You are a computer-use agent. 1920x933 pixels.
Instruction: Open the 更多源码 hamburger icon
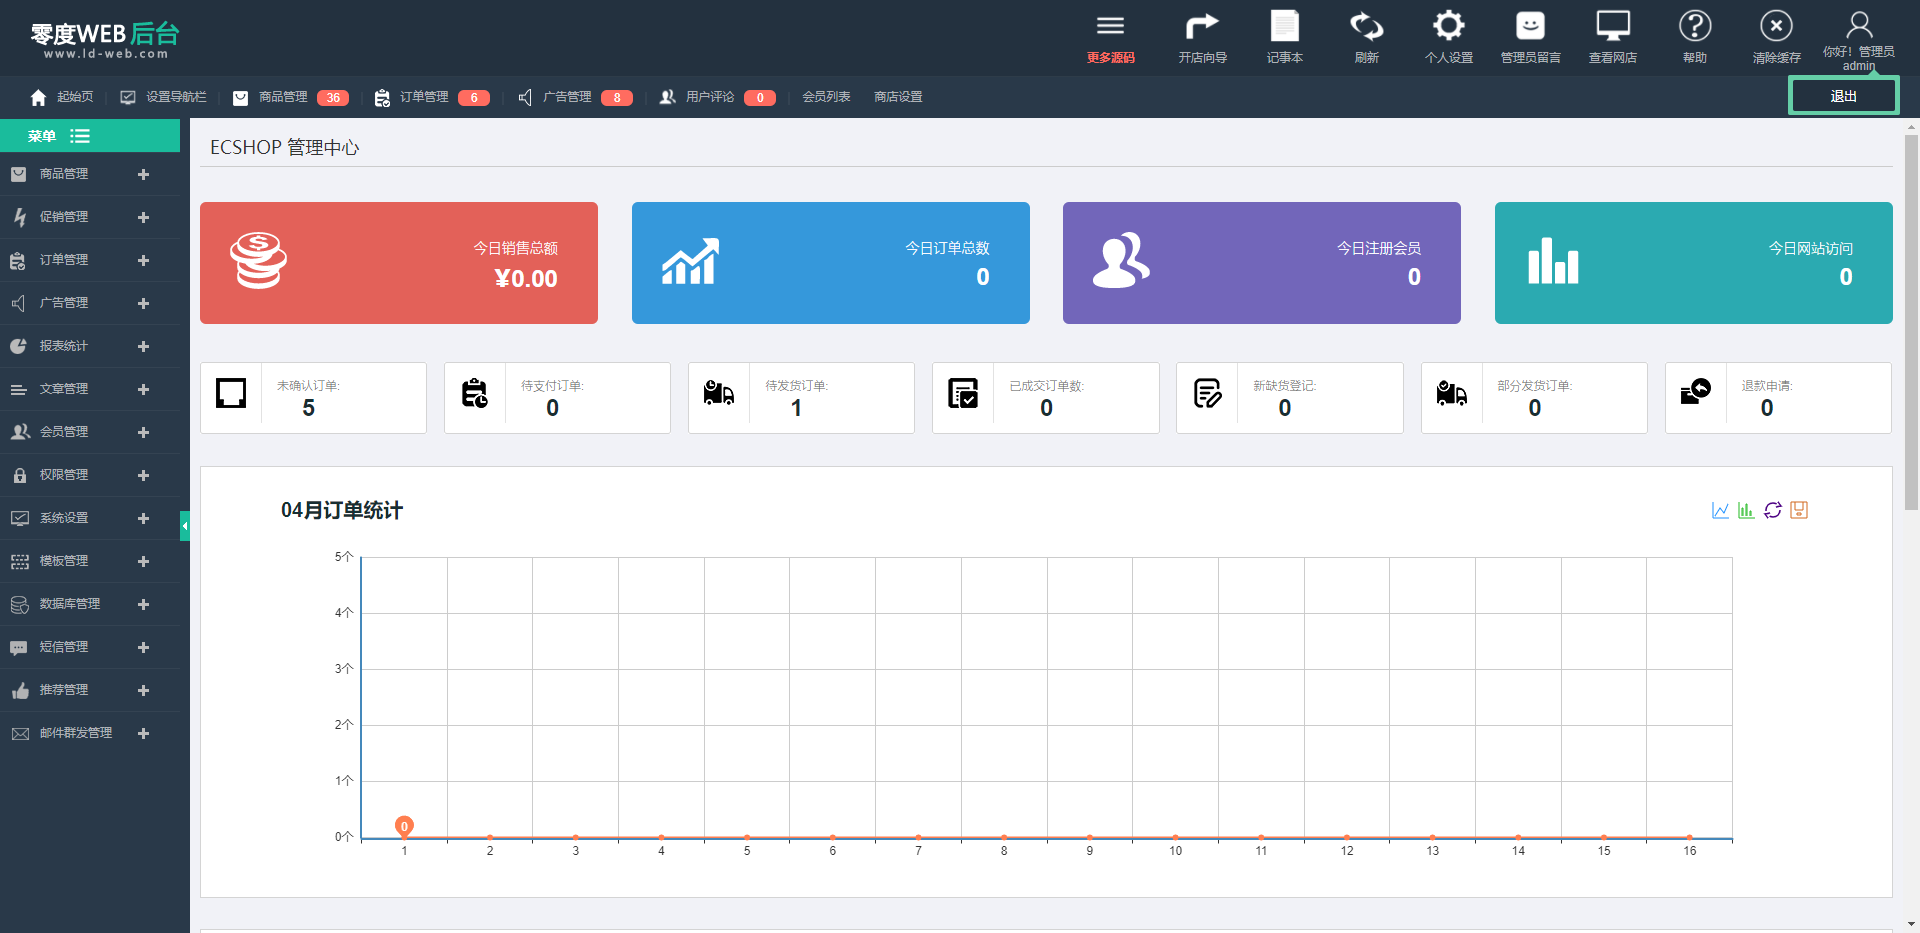(1110, 26)
